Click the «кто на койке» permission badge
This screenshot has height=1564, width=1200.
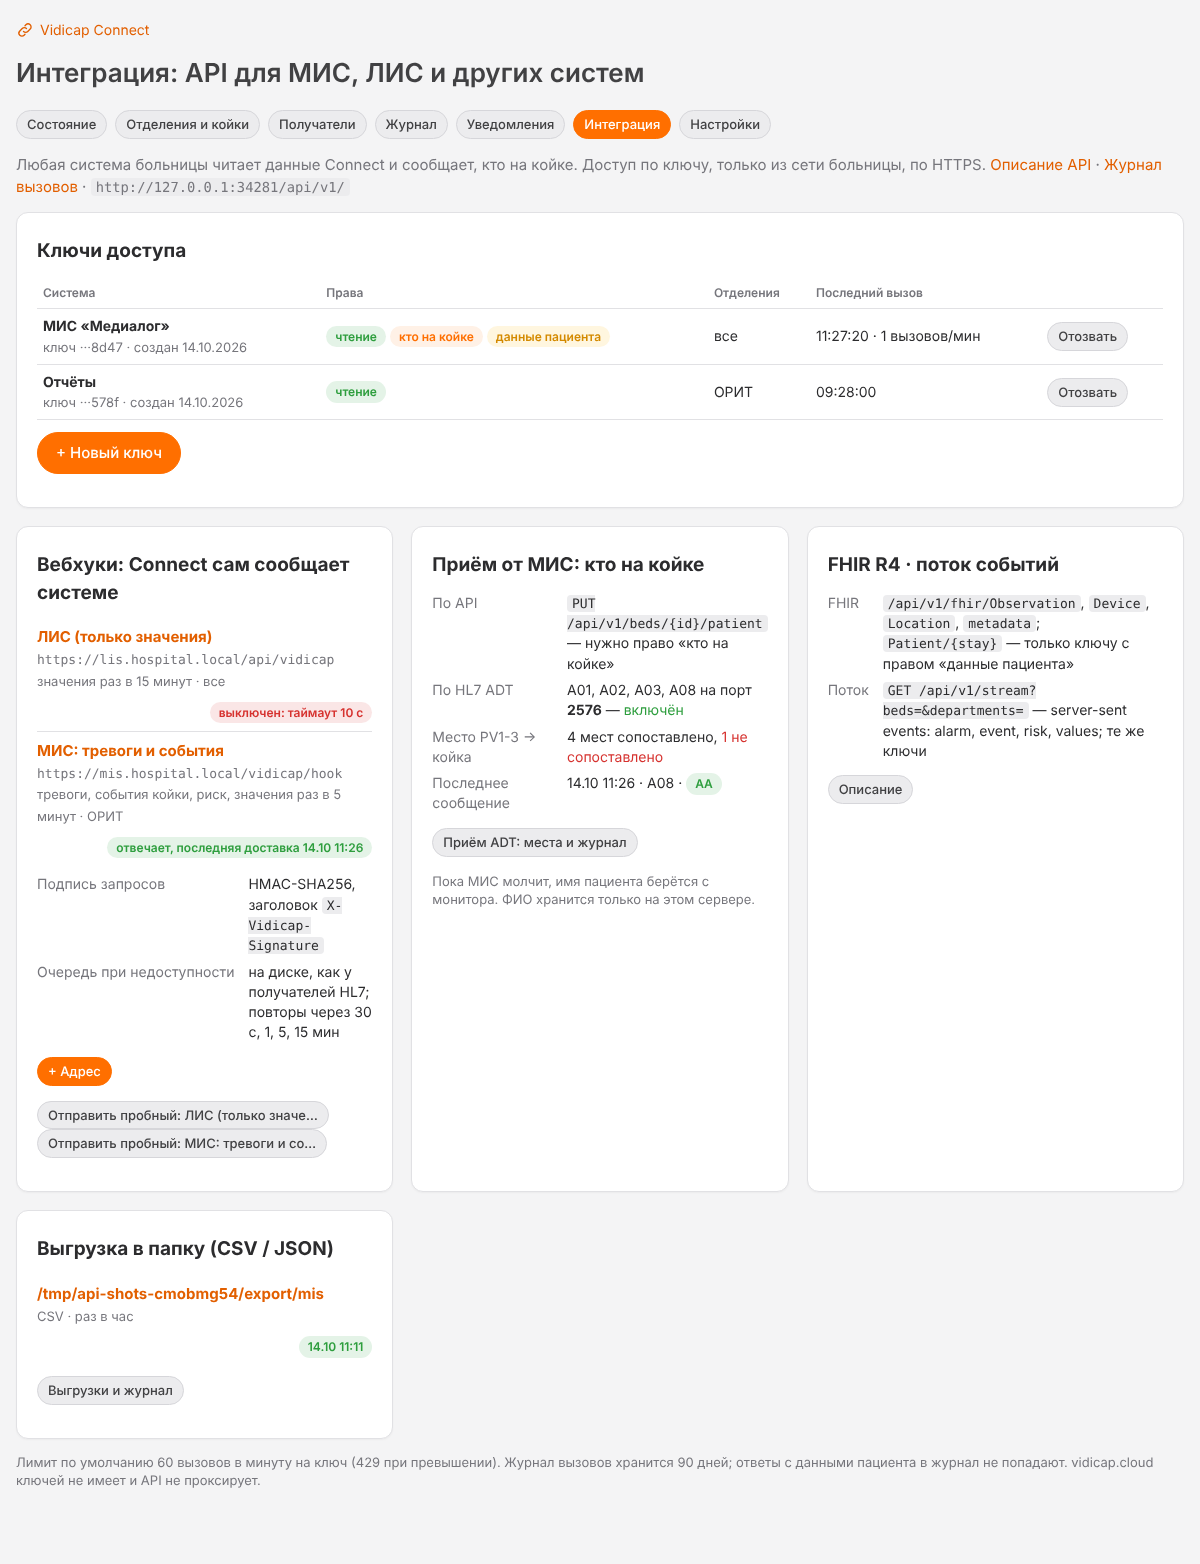[x=436, y=337]
